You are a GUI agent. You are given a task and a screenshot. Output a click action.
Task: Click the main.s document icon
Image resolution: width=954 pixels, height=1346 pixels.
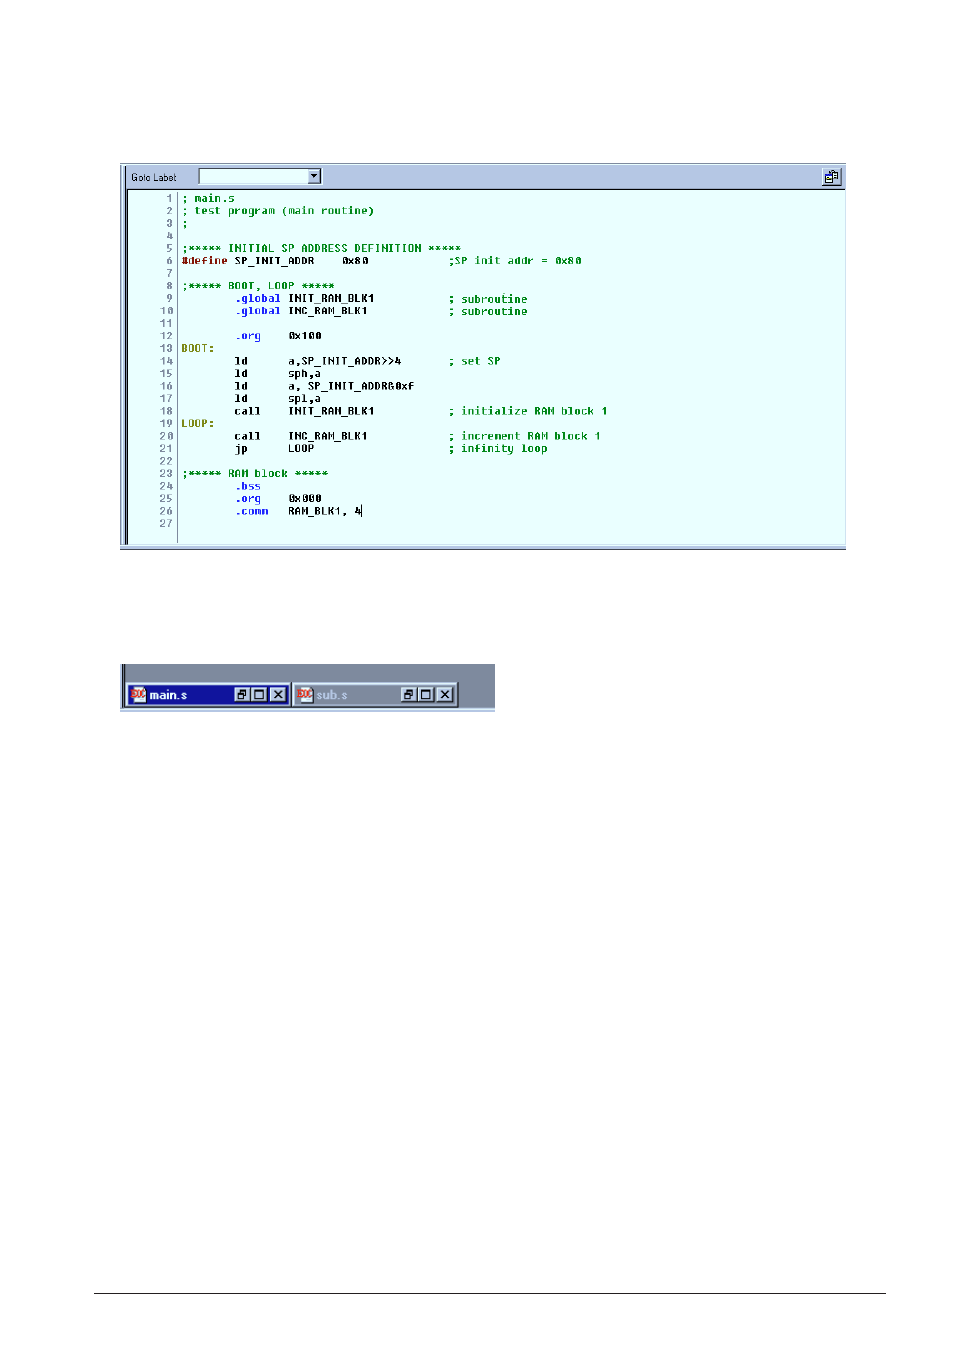click(138, 695)
